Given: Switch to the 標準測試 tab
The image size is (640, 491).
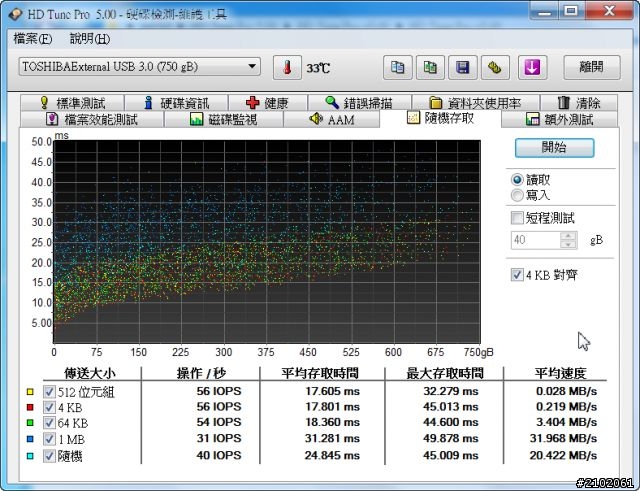Looking at the screenshot, I should point(72,103).
